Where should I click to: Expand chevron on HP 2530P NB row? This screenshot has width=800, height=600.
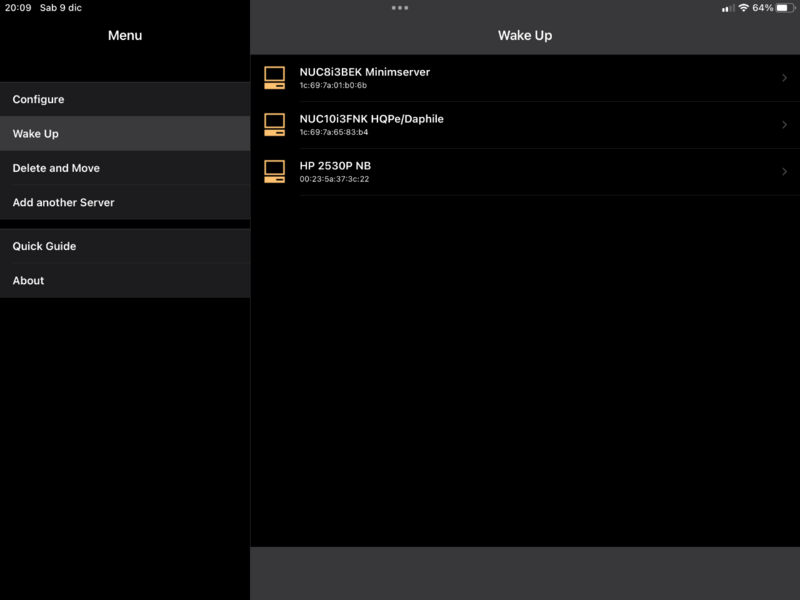coord(784,172)
